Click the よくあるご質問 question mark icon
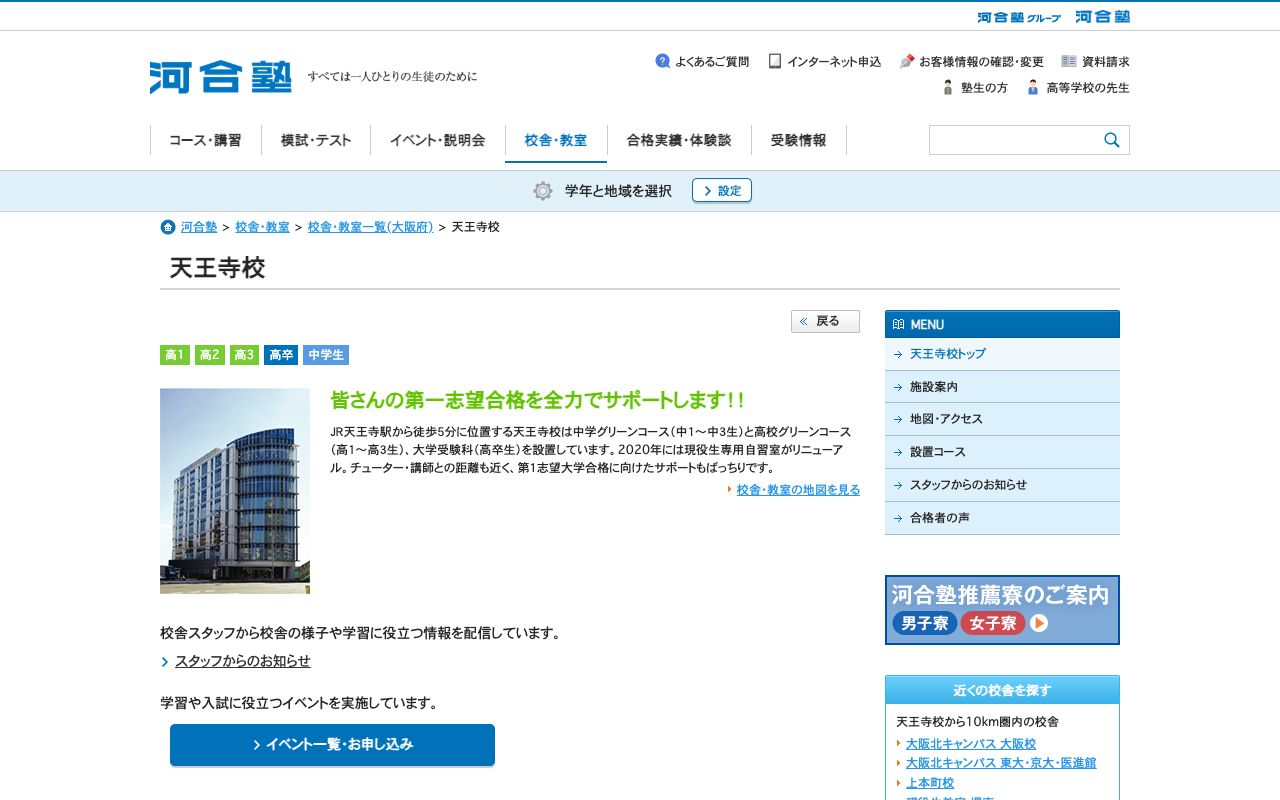This screenshot has width=1280, height=800. click(x=662, y=61)
